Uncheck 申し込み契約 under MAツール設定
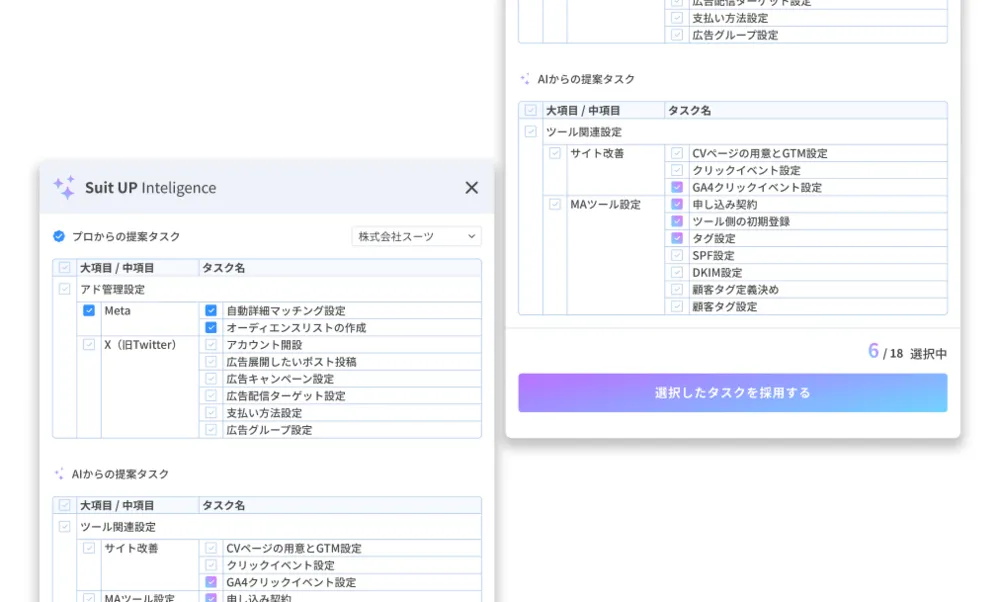1000x602 pixels. click(675, 204)
